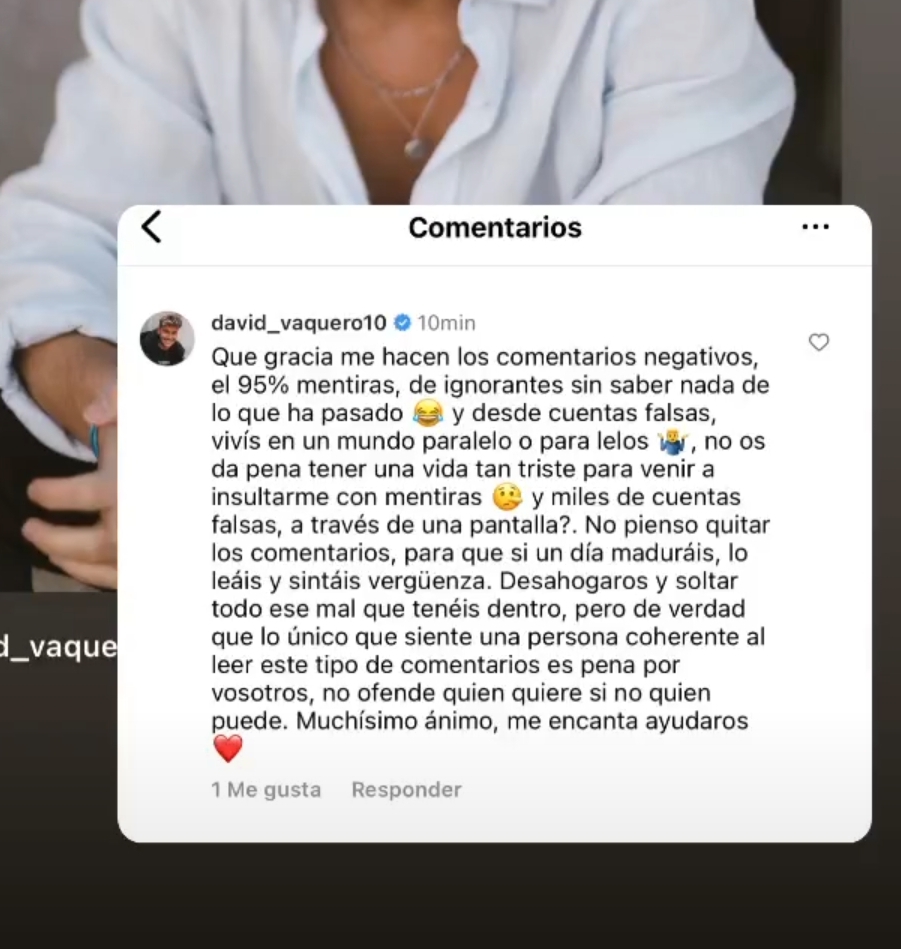Click the blue verified badge
The height and width of the screenshot is (949, 901).
[402, 323]
